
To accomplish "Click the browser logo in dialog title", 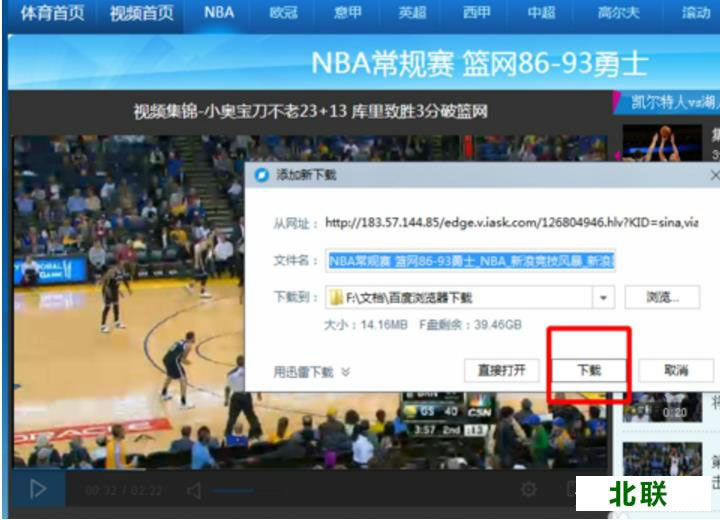I will [x=262, y=174].
